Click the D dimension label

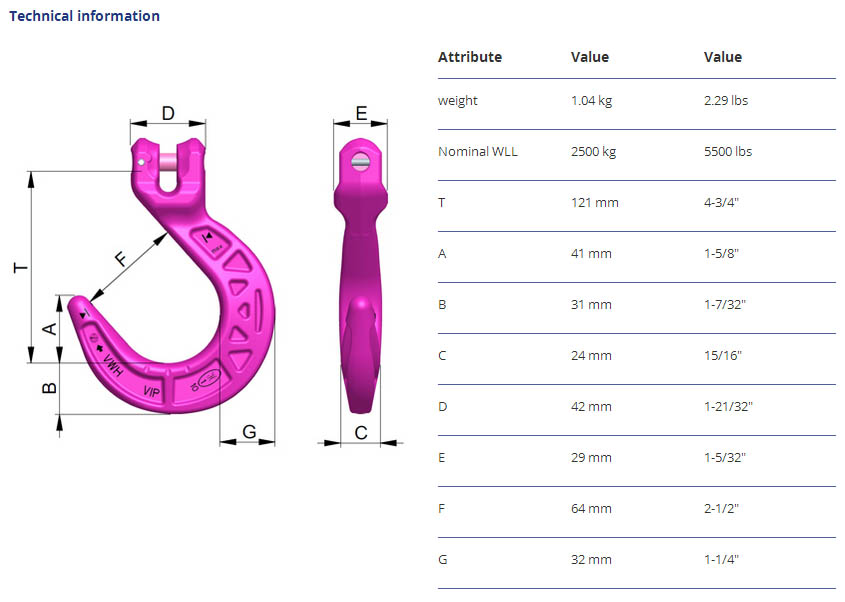click(168, 113)
